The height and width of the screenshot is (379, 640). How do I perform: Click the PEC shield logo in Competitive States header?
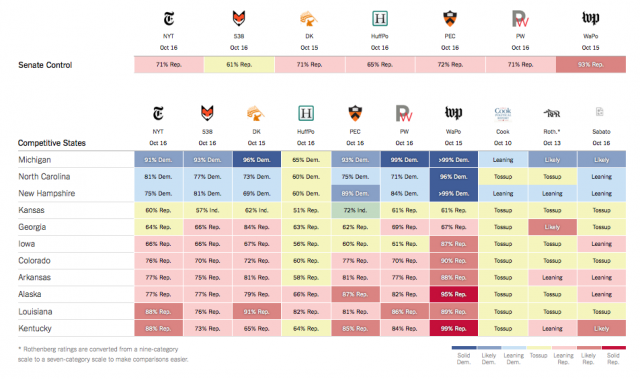point(355,113)
